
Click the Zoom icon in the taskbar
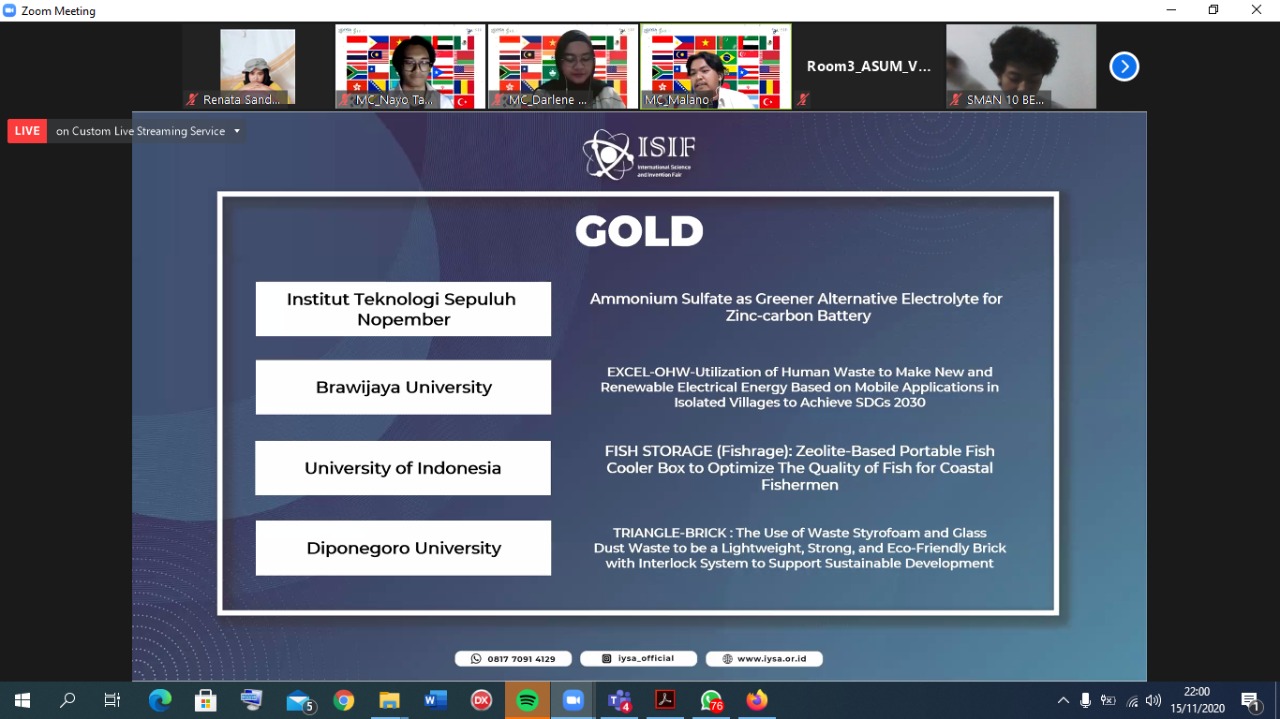573,700
